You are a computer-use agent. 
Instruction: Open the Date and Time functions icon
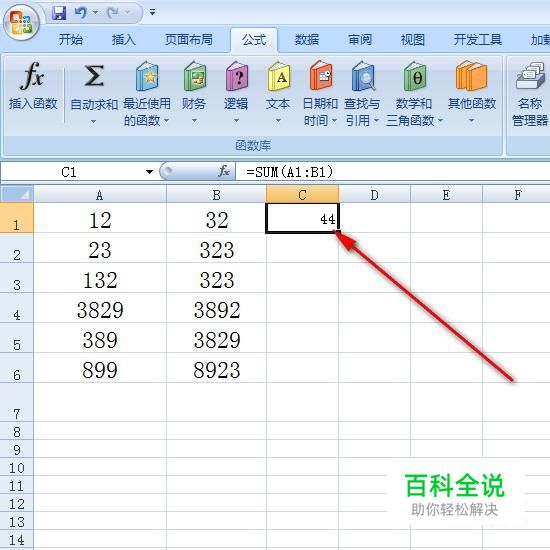tap(321, 76)
